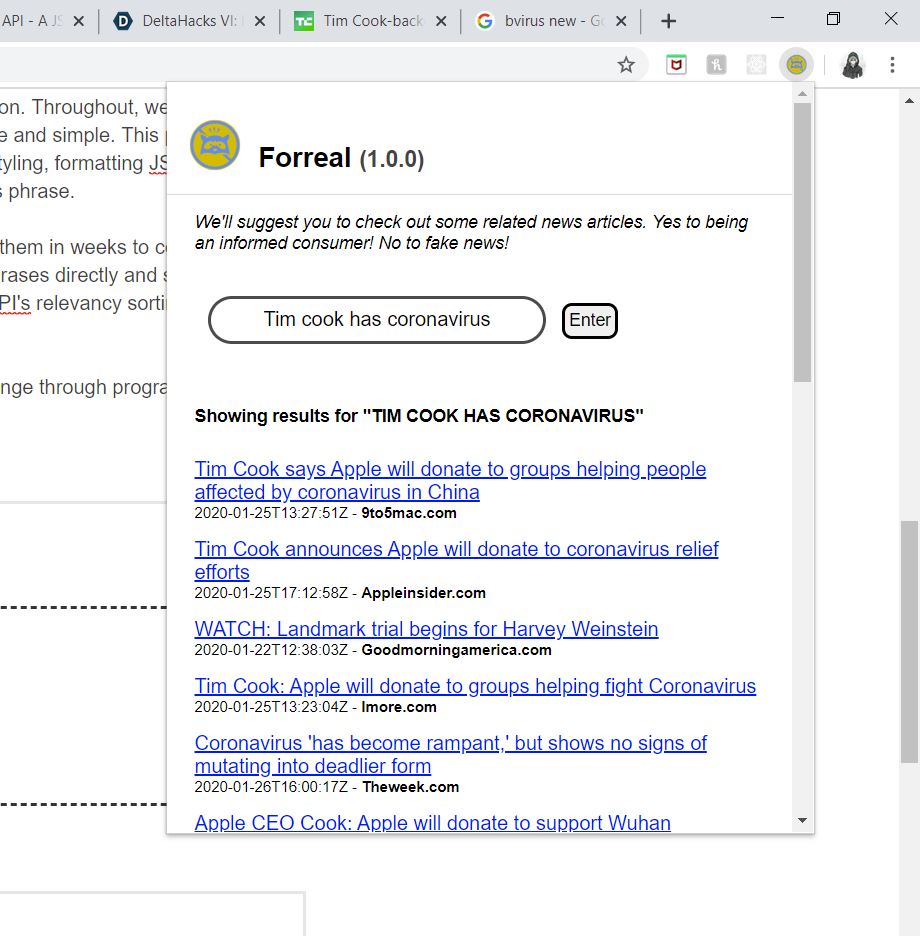The width and height of the screenshot is (920, 936).
Task: Open the McAfee shield extension icon
Action: coord(676,64)
